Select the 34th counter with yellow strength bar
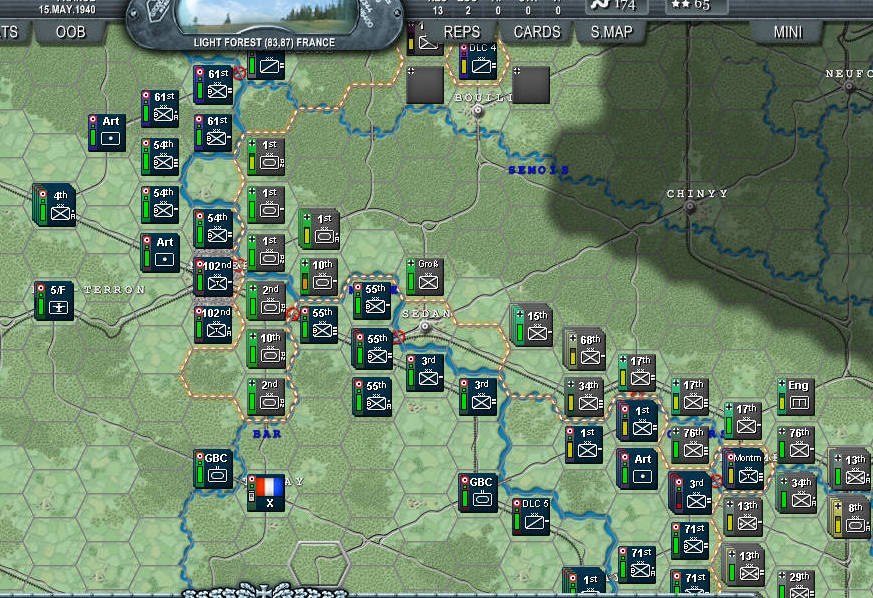This screenshot has height=598, width=873. pyautogui.click(x=584, y=398)
